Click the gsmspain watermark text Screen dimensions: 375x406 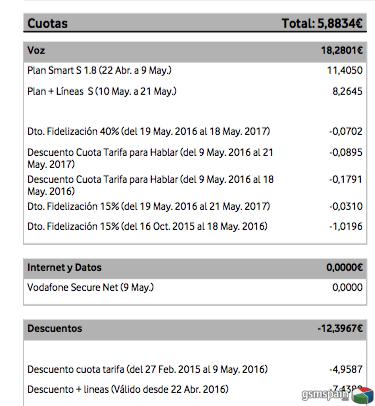point(327,395)
